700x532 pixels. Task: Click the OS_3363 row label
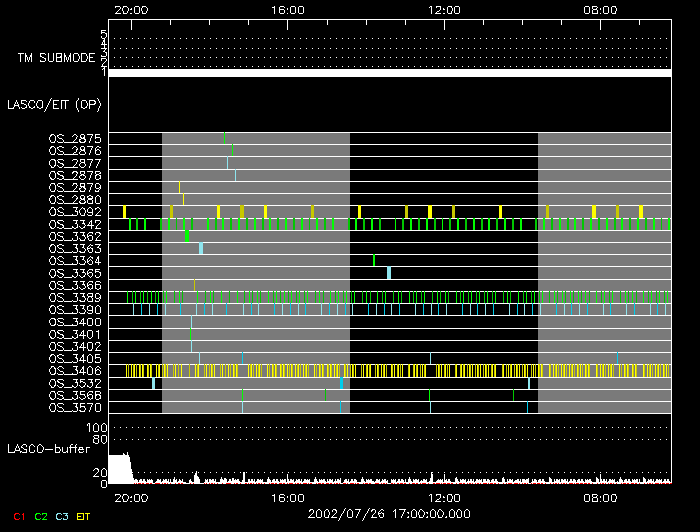tap(75, 249)
